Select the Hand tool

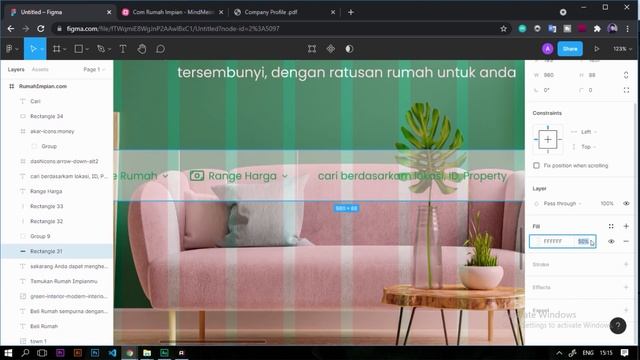pos(142,49)
